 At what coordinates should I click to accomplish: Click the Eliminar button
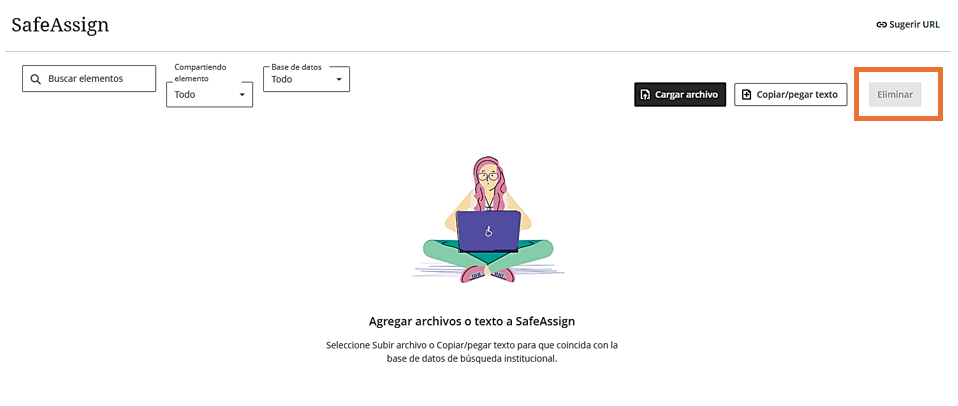[x=895, y=95]
